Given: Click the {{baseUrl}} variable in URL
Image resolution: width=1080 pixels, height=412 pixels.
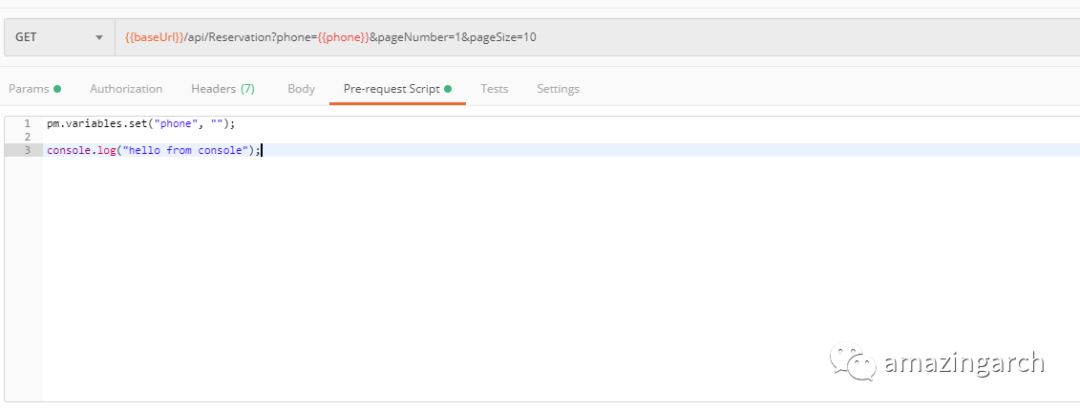Looking at the screenshot, I should (x=154, y=37).
